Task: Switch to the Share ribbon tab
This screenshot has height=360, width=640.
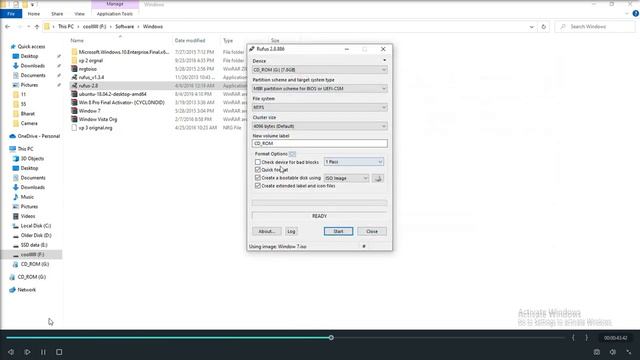Action: [x=57, y=14]
